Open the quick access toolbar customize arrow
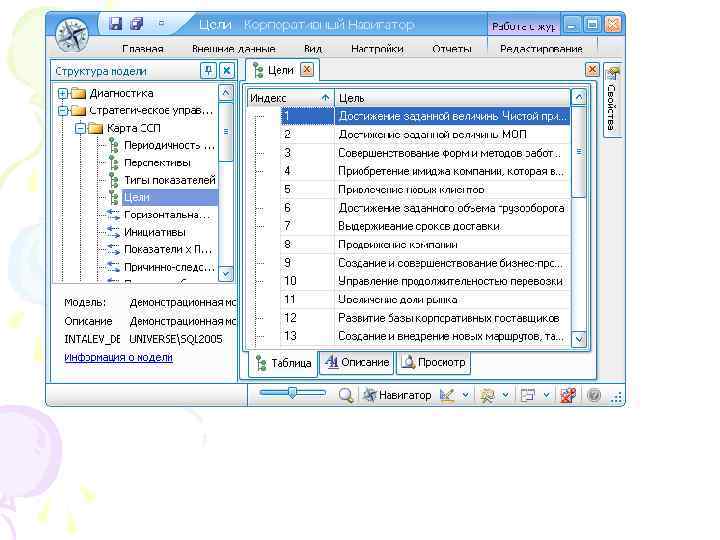Image resolution: width=720 pixels, height=540 pixels. (161, 22)
